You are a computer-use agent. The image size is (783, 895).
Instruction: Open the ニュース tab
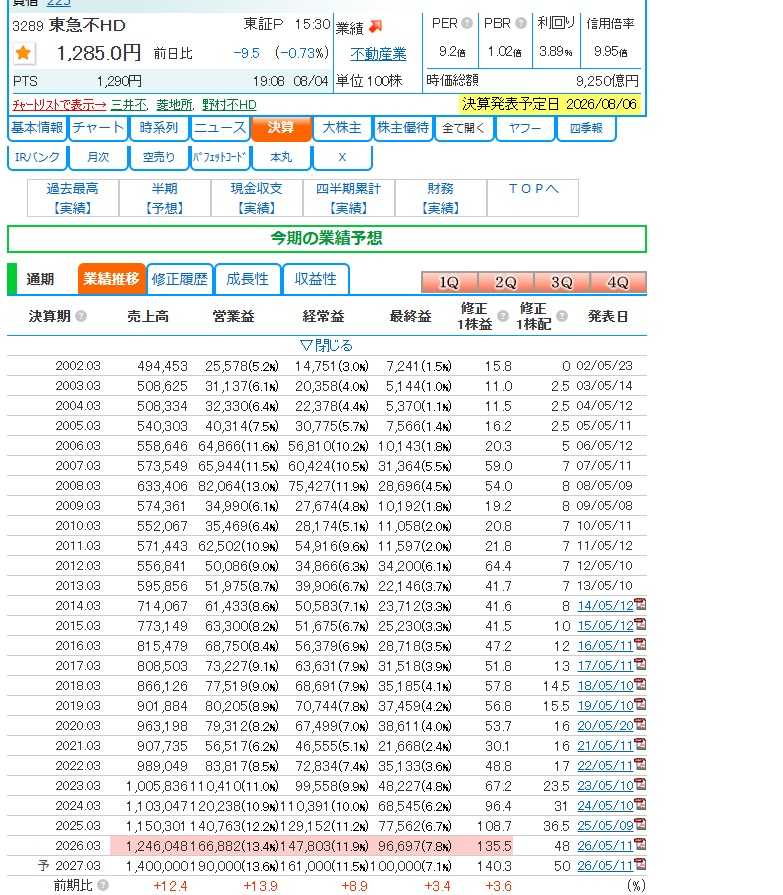[x=220, y=128]
